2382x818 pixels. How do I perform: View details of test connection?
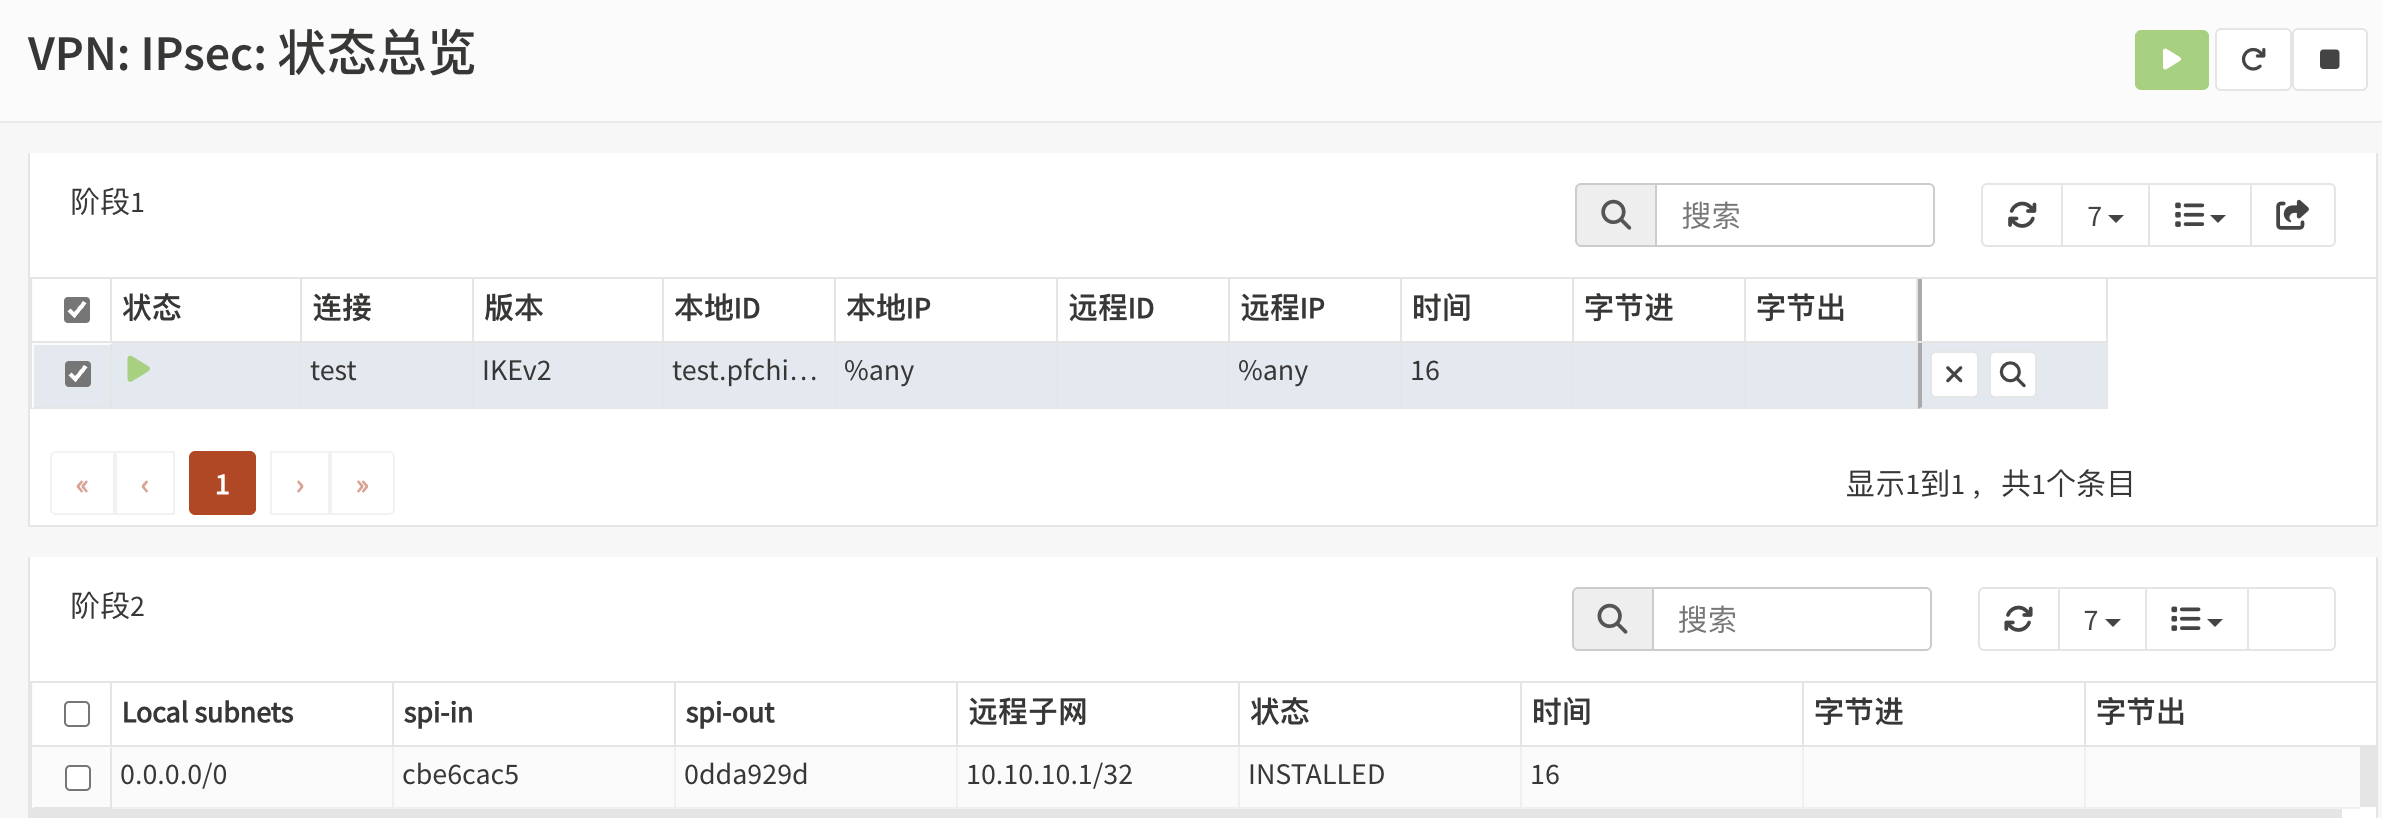coord(2012,374)
